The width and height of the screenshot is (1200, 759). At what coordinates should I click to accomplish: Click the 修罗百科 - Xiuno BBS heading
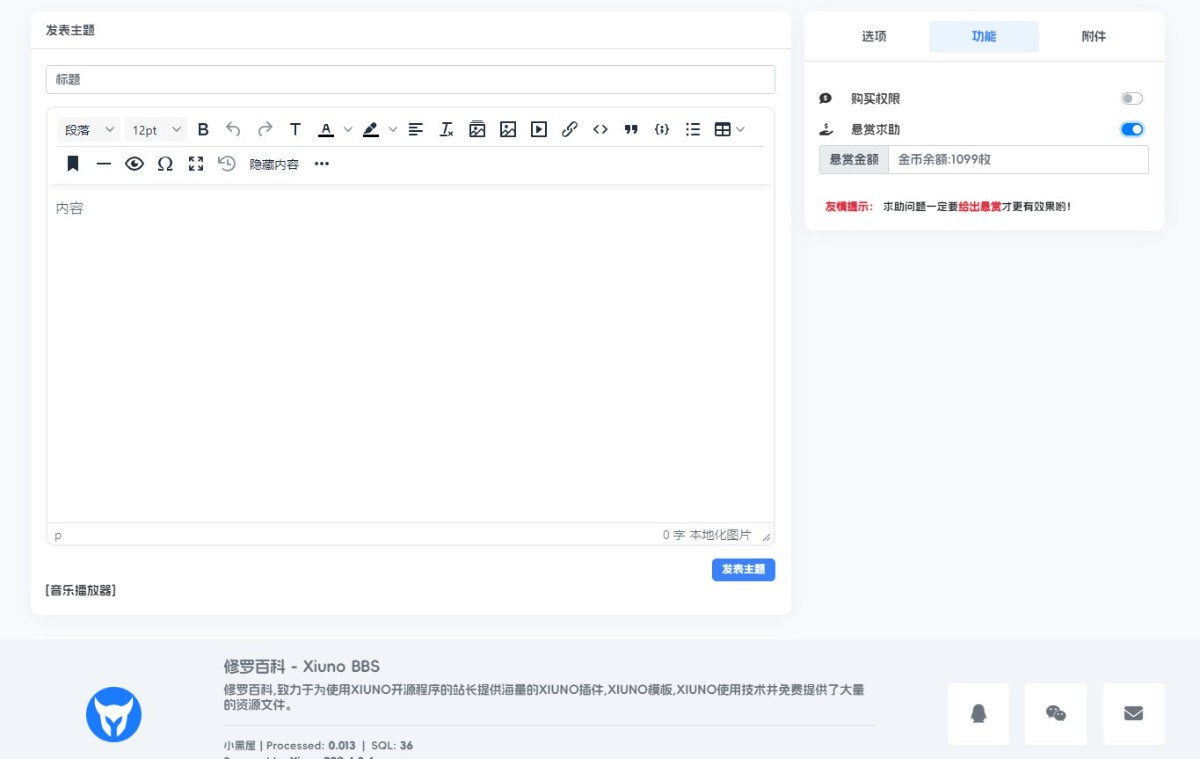pos(302,666)
